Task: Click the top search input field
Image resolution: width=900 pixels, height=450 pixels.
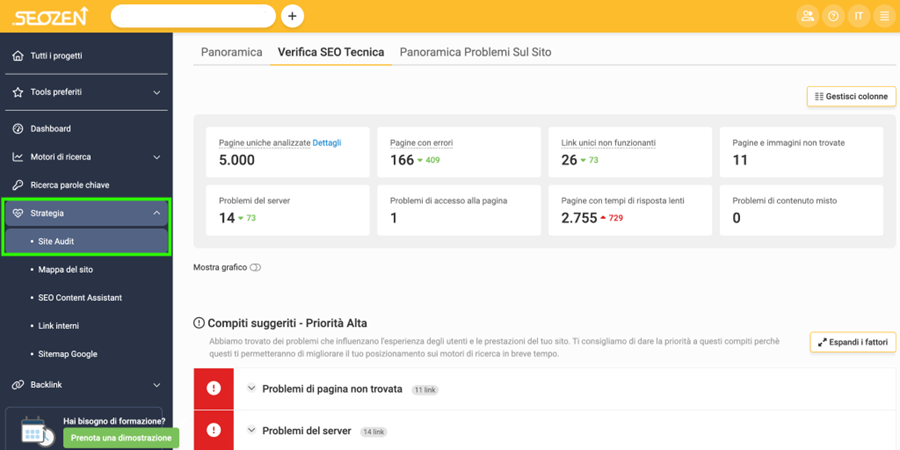Action: tap(192, 16)
